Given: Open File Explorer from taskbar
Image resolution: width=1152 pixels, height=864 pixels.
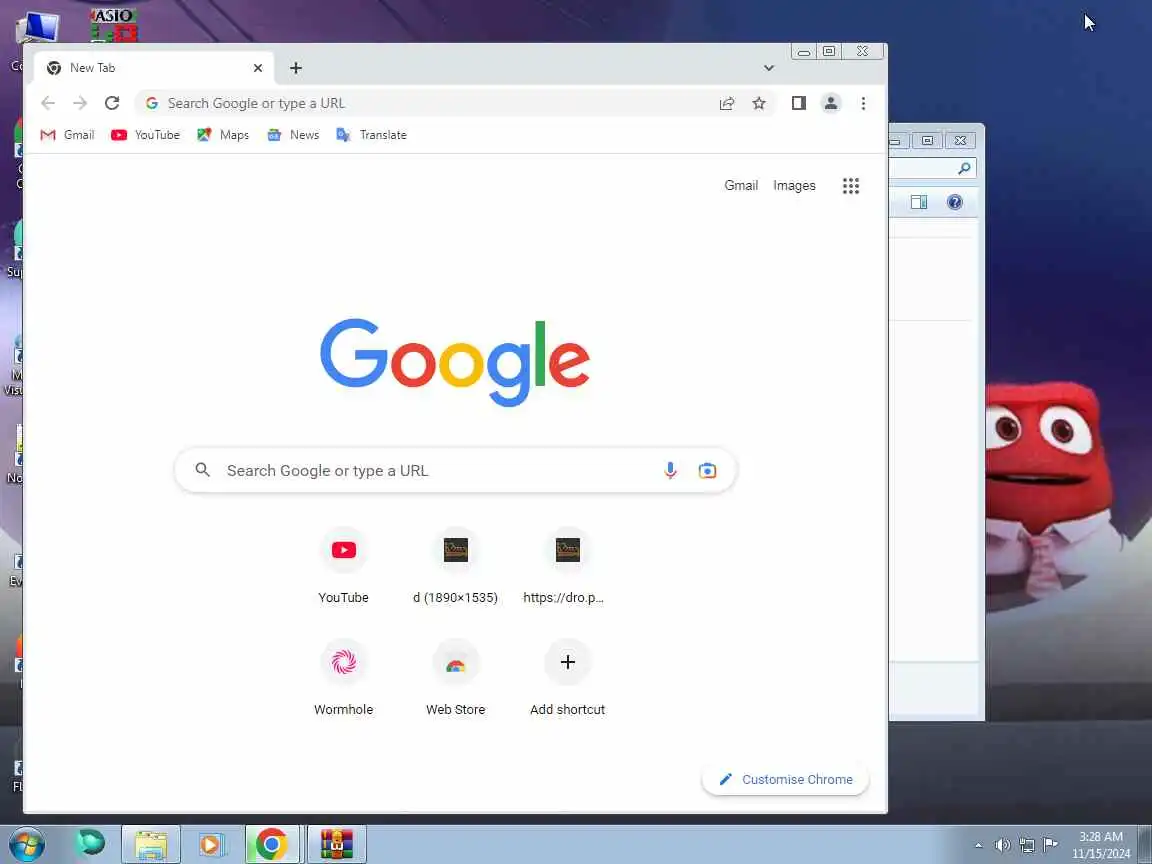Looking at the screenshot, I should [151, 844].
